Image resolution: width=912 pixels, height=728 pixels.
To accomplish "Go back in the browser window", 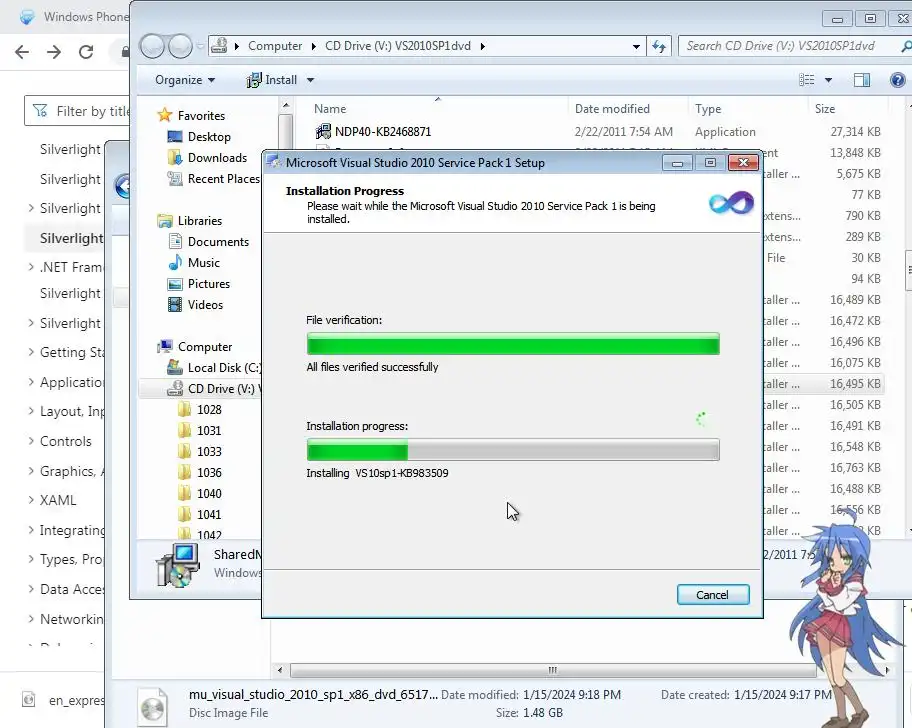I will [22, 52].
